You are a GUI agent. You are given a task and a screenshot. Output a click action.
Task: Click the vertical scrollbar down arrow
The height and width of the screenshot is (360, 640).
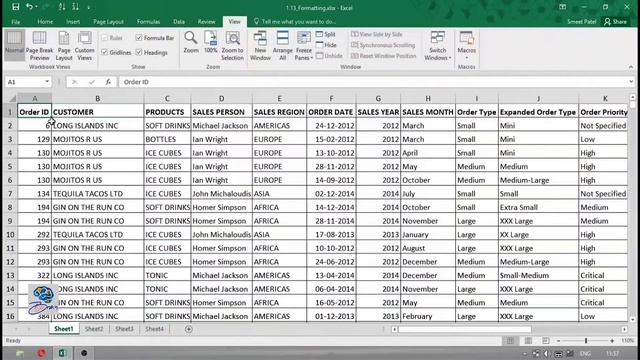(632, 319)
